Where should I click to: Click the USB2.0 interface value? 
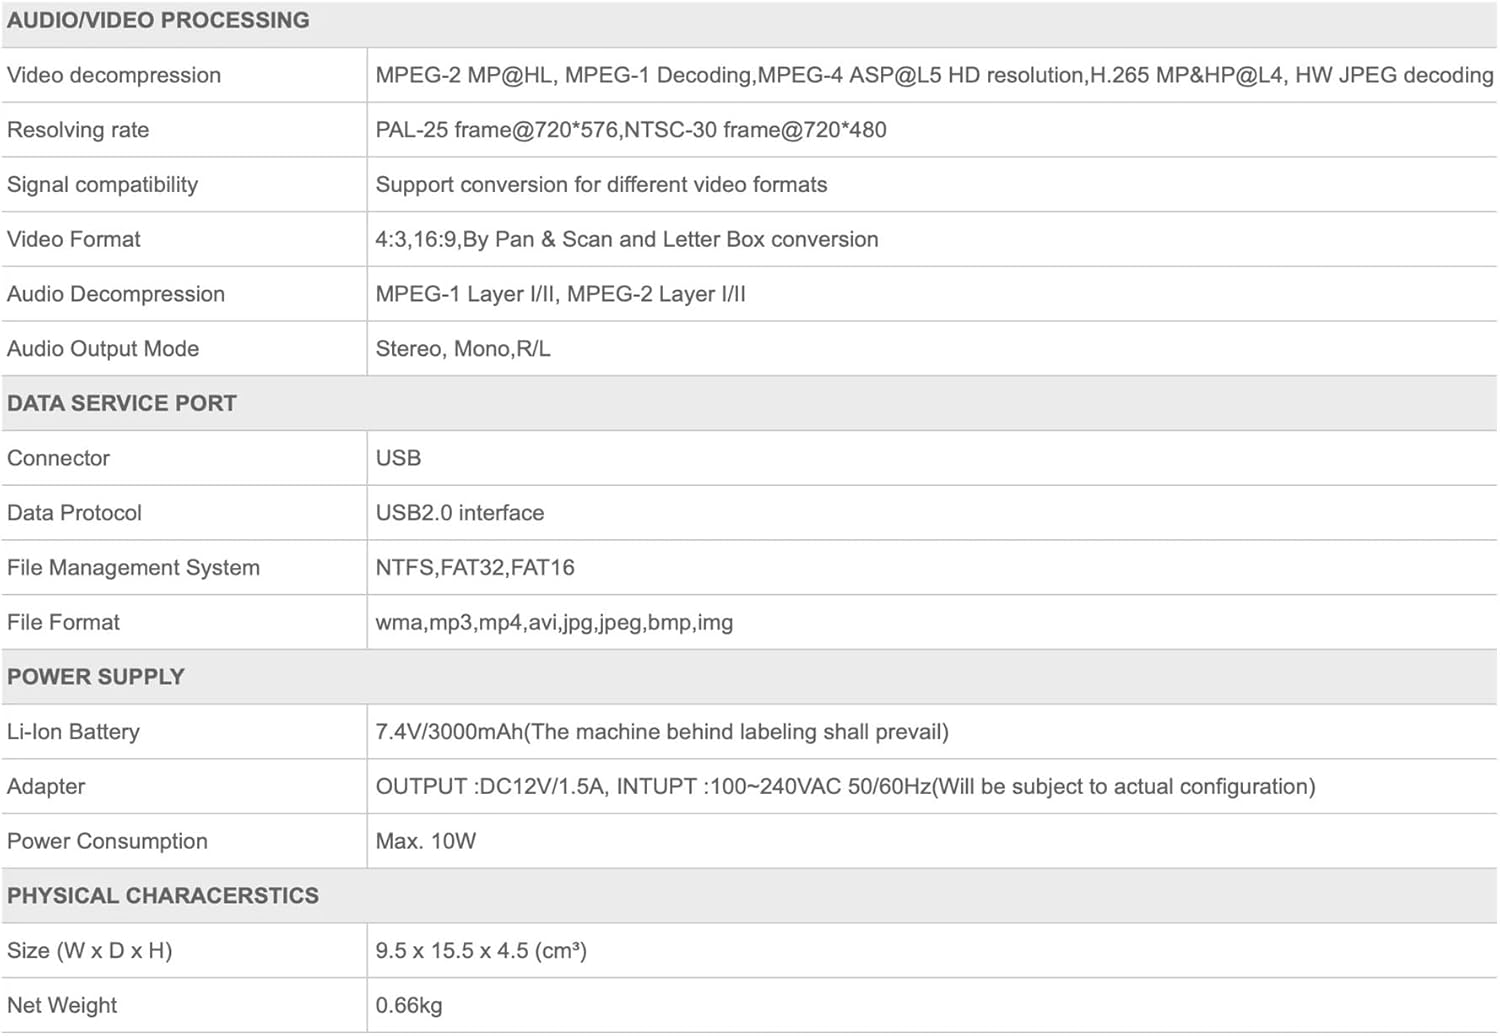click(x=460, y=513)
